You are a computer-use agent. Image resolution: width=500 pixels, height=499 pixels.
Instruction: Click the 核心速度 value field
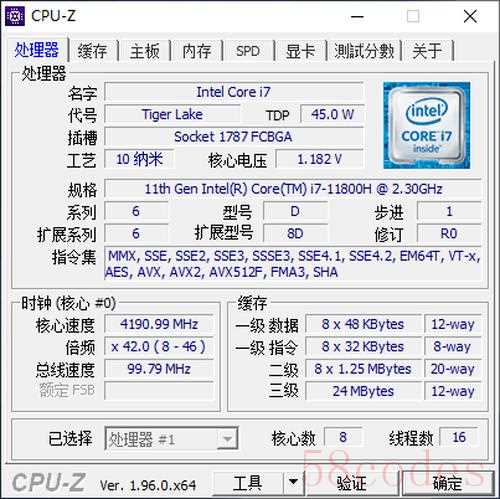pyautogui.click(x=159, y=324)
